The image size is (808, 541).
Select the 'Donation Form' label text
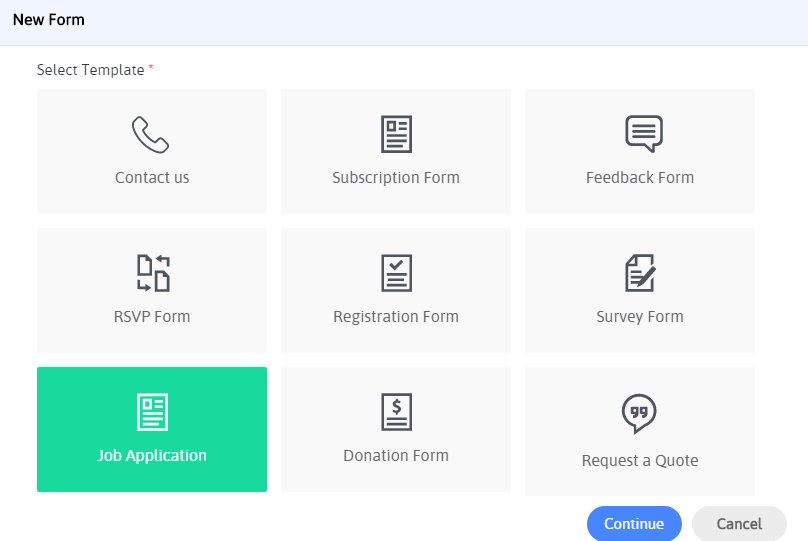pos(396,456)
